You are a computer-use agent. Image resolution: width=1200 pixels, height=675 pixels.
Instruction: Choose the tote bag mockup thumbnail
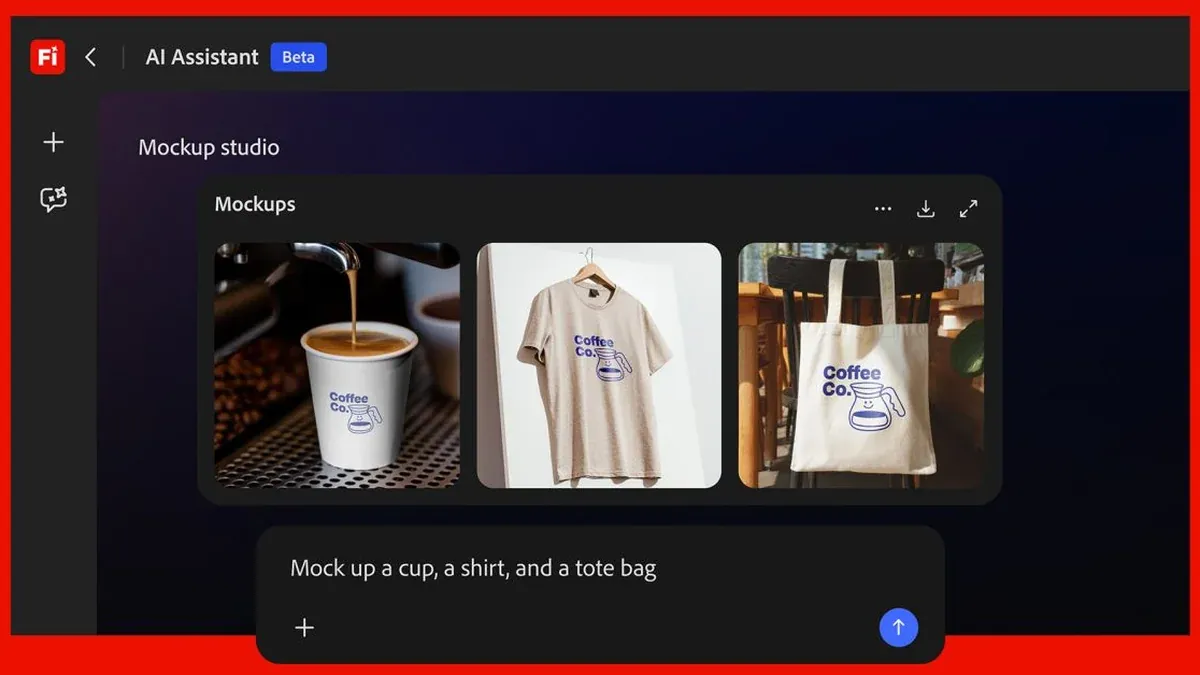[x=861, y=365]
